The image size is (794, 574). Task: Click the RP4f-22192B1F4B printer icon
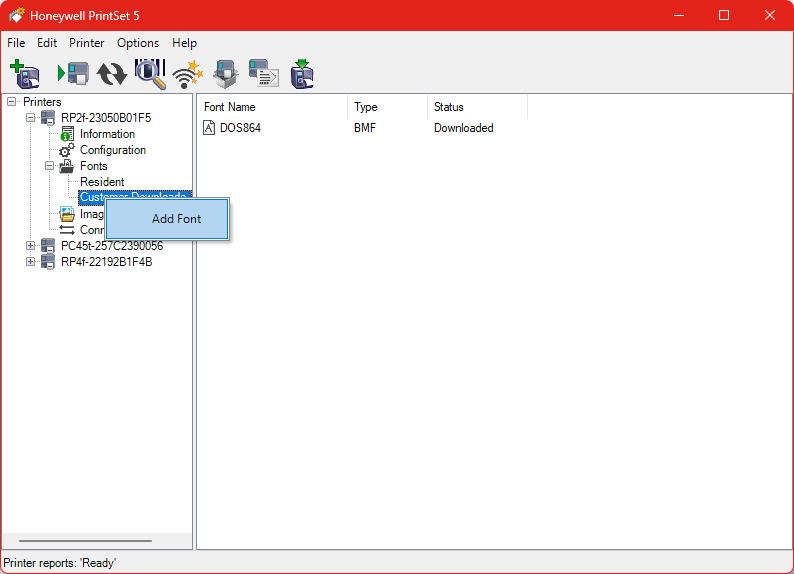48,262
